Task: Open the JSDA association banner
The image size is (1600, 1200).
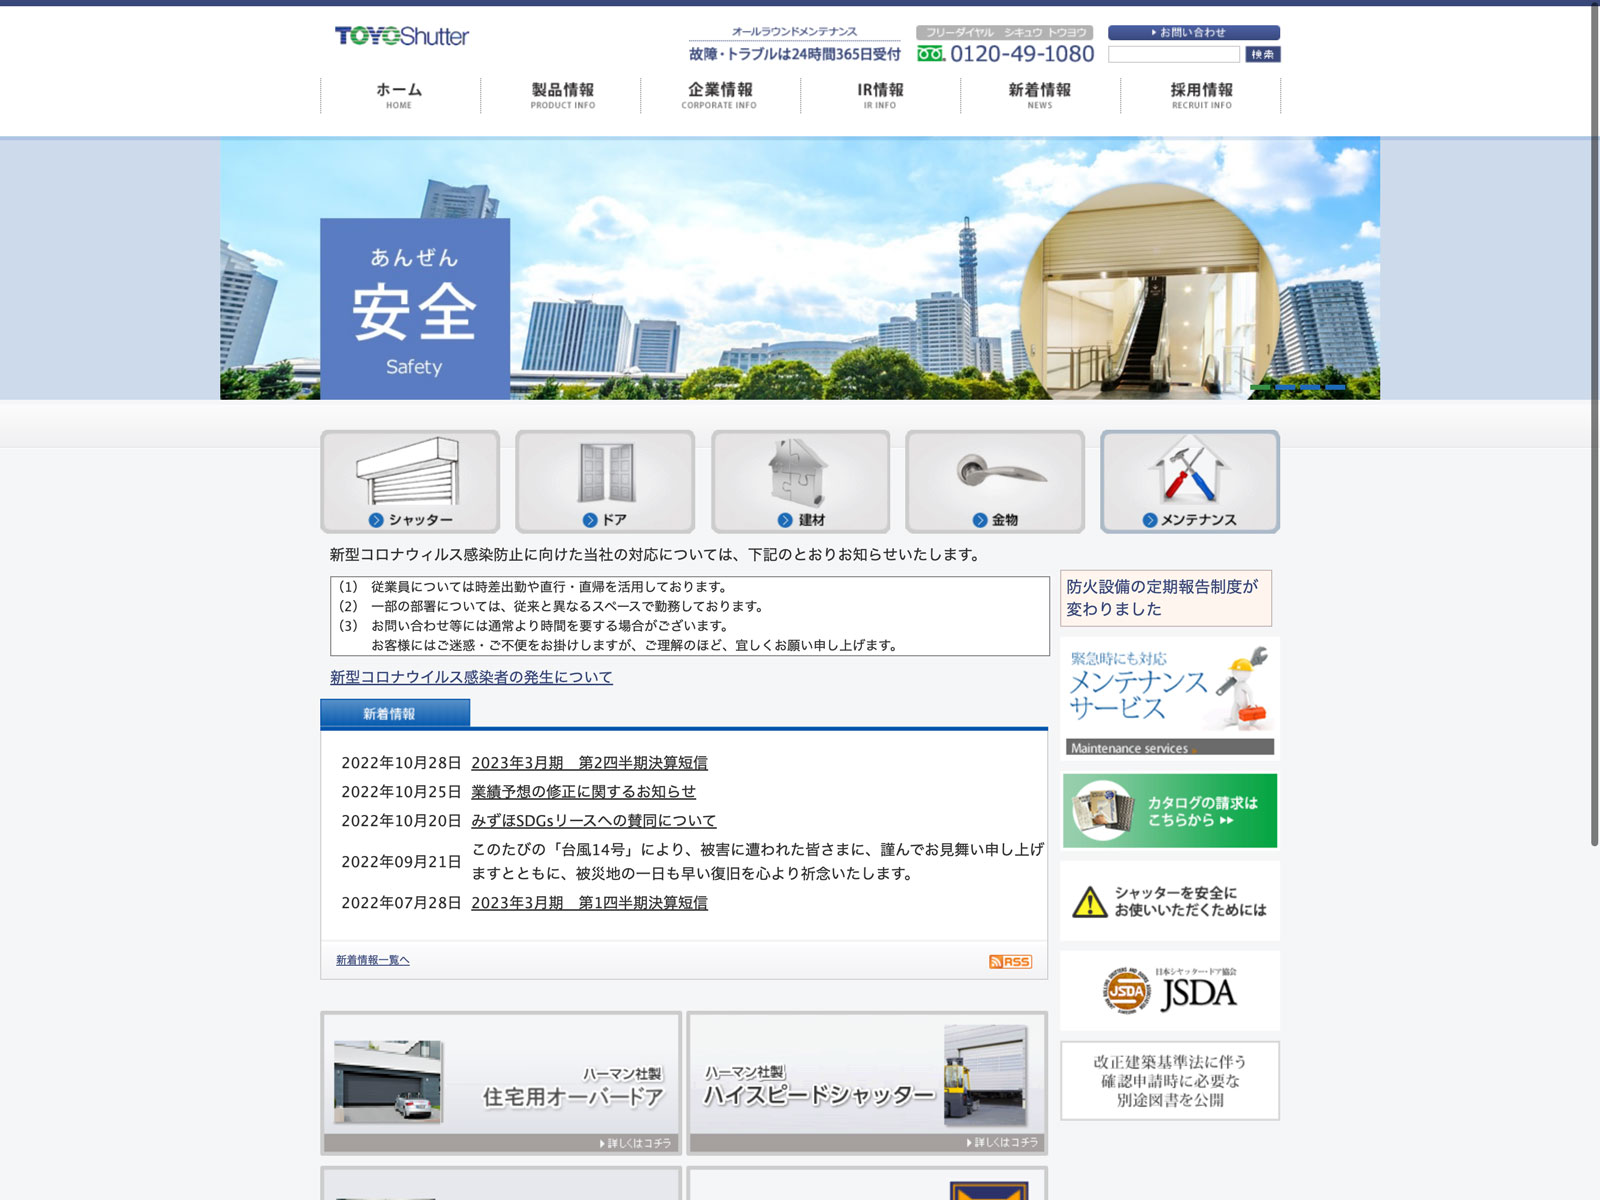Action: point(1169,991)
